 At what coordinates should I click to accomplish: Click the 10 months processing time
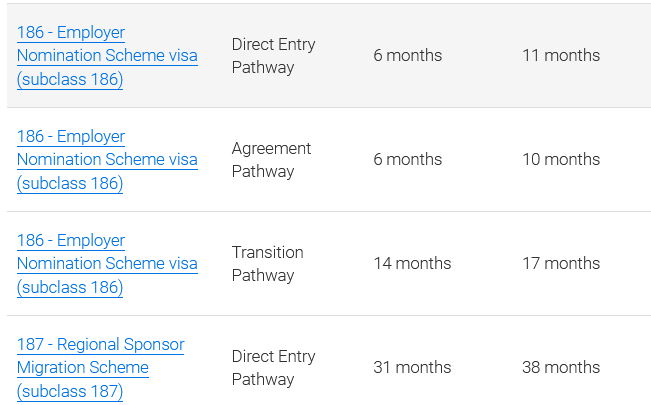[561, 160]
